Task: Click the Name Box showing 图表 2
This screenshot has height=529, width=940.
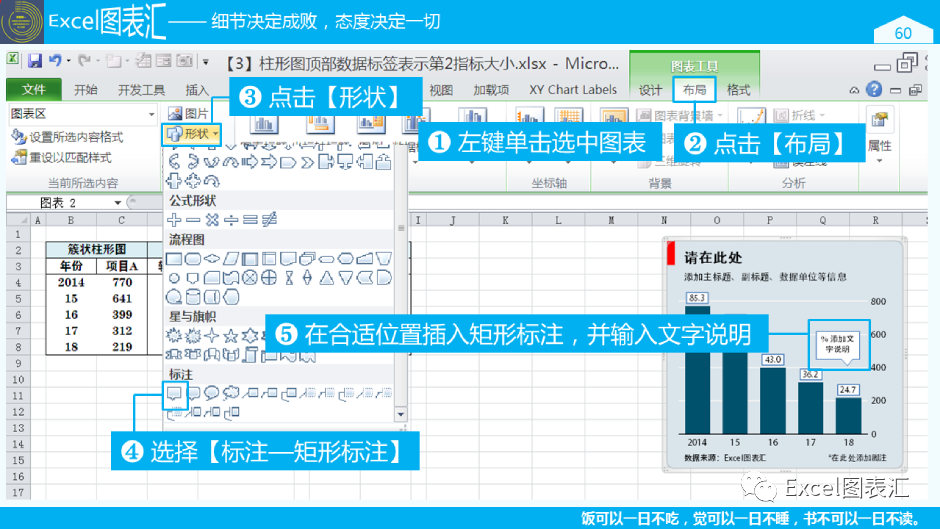Action: (x=58, y=203)
